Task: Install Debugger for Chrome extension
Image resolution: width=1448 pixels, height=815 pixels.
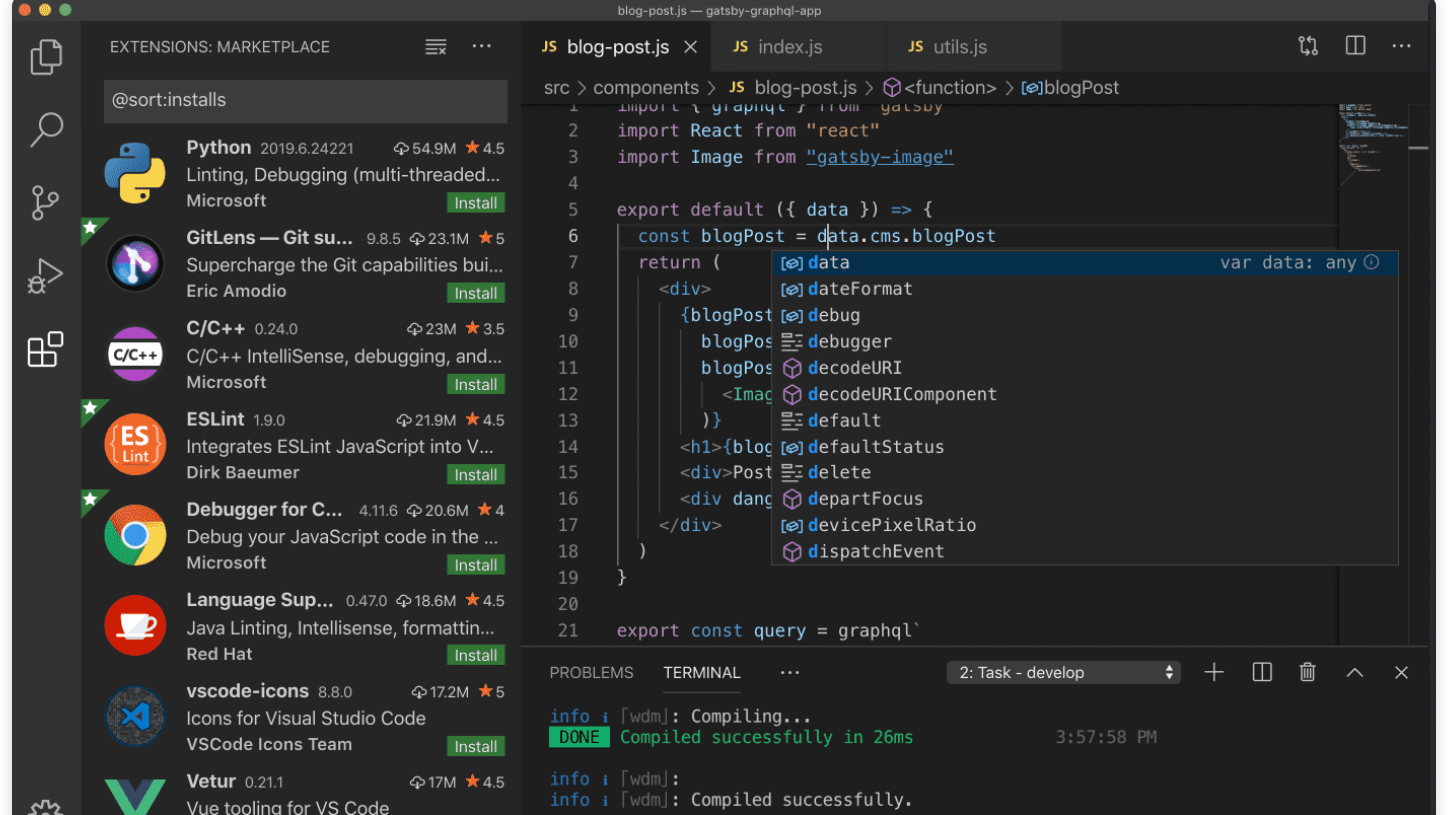Action: coord(476,565)
